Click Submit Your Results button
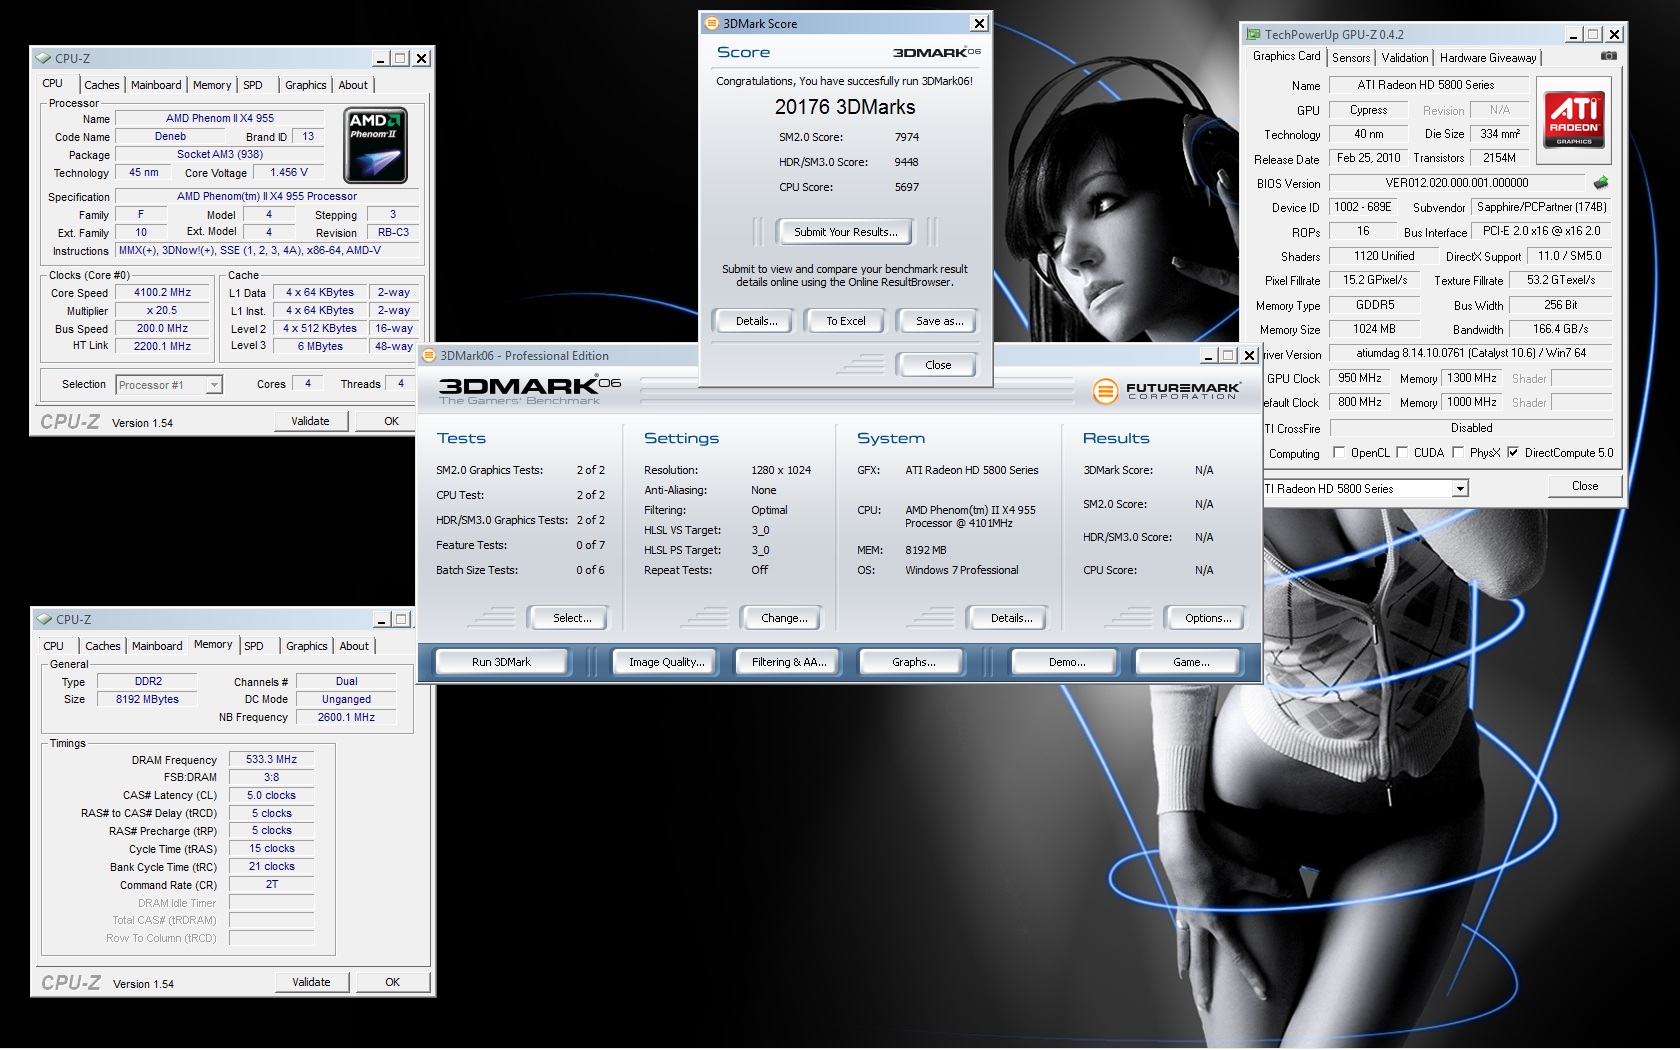 (x=846, y=232)
